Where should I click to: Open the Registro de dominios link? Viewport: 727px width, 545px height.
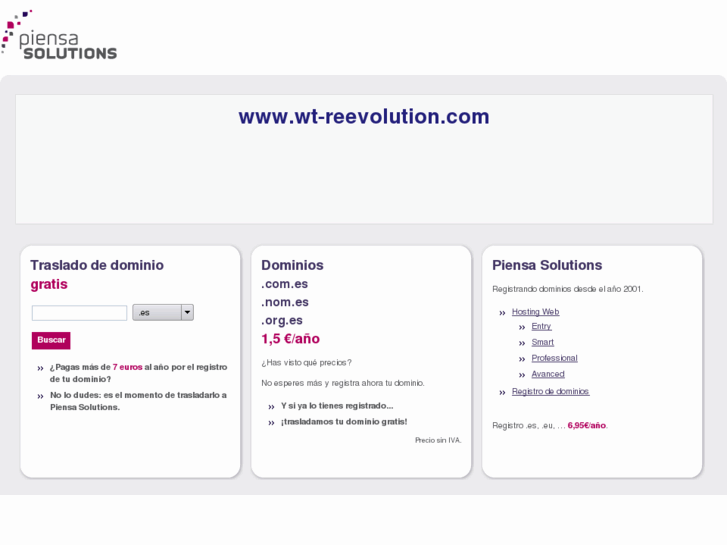coord(550,391)
